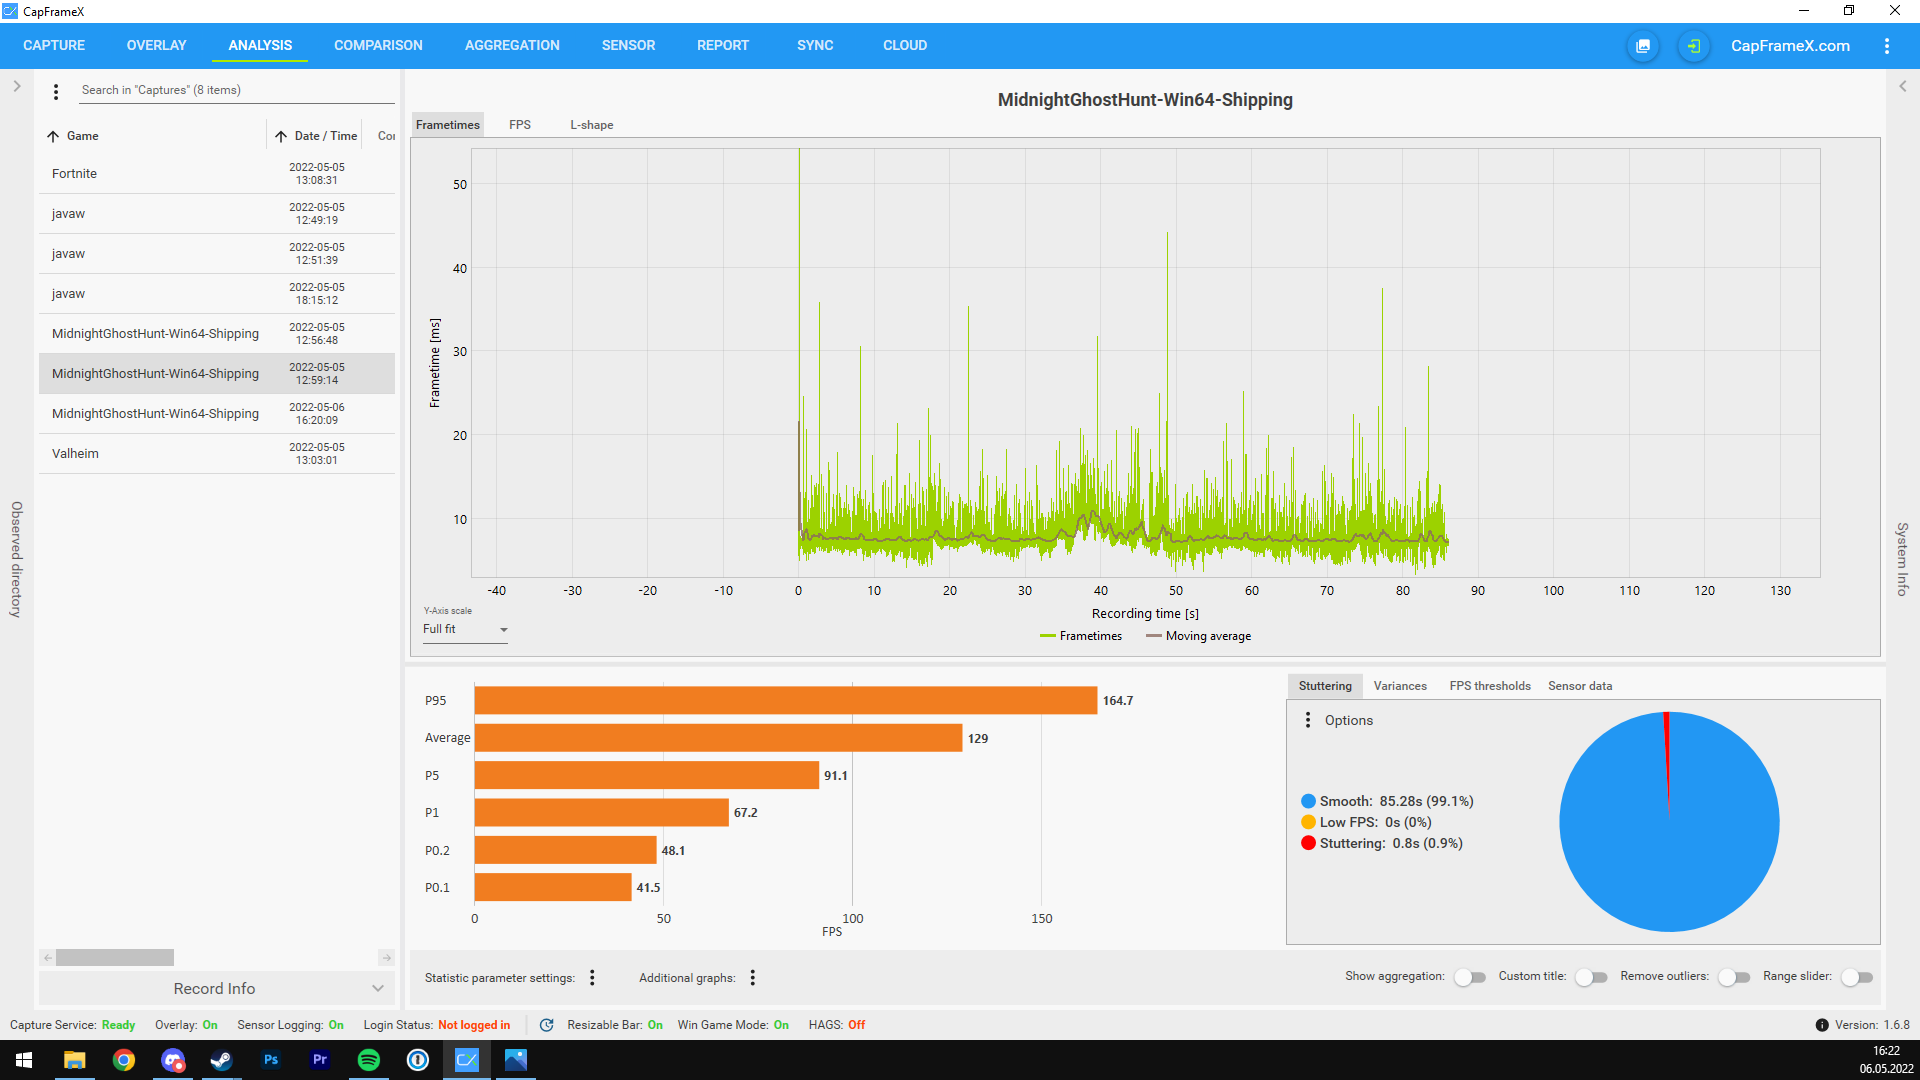The image size is (1920, 1080).
Task: Enable Show aggregation switch
Action: point(1469,977)
